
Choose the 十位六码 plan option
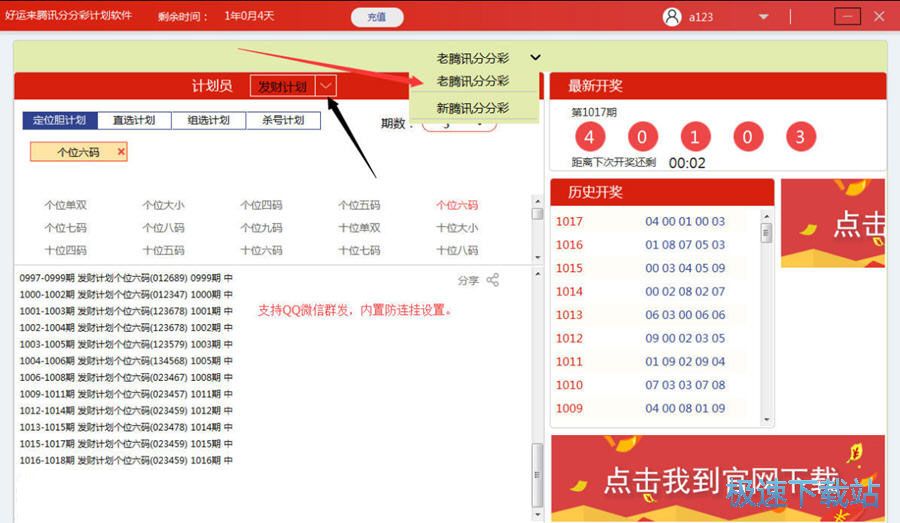pyautogui.click(x=261, y=250)
